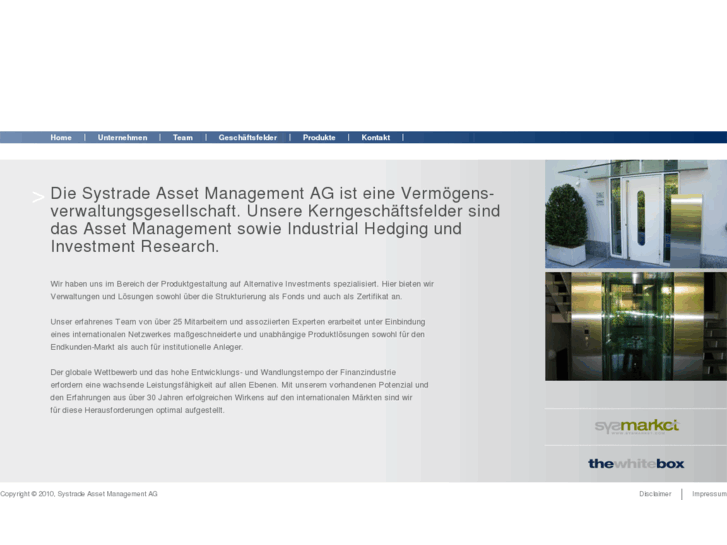Click the paragraph starting 'Wir haben uns im Bereich'
The image size is (727, 545).
[x=242, y=290]
